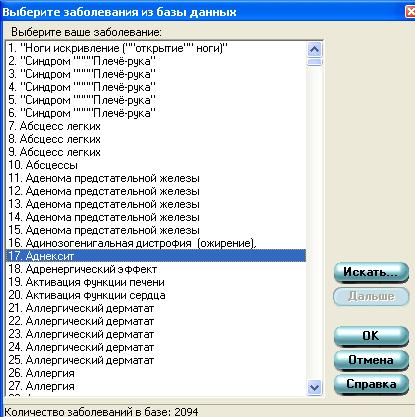Click the scrollbar down arrow
This screenshot has width=415, height=417.
point(315,388)
